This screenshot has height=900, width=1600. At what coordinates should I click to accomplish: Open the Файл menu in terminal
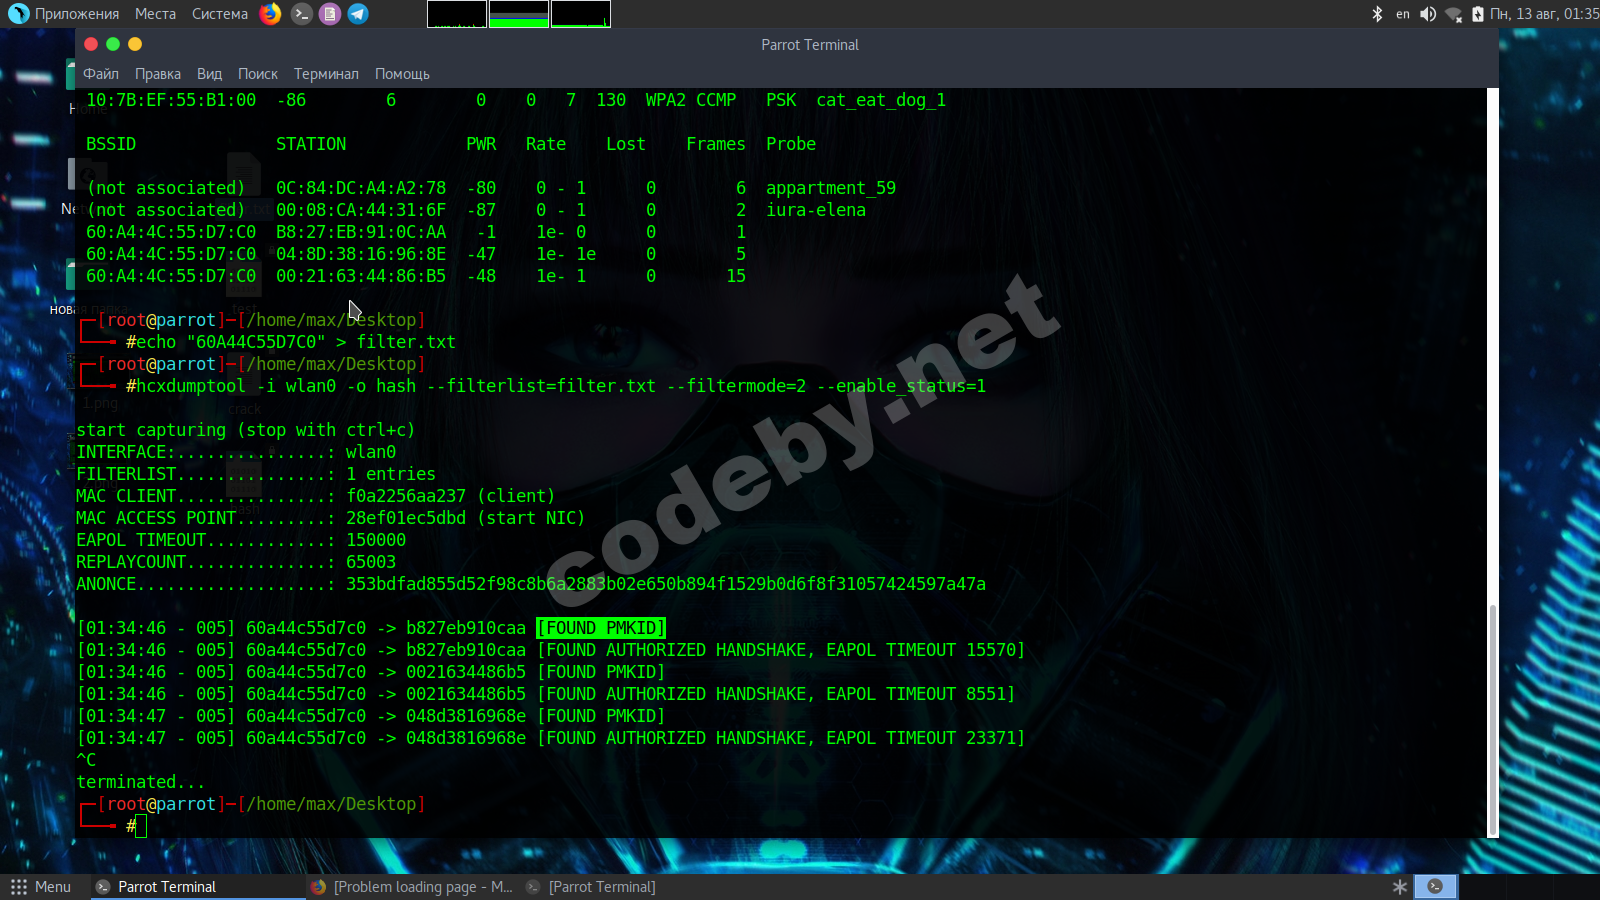click(101, 74)
